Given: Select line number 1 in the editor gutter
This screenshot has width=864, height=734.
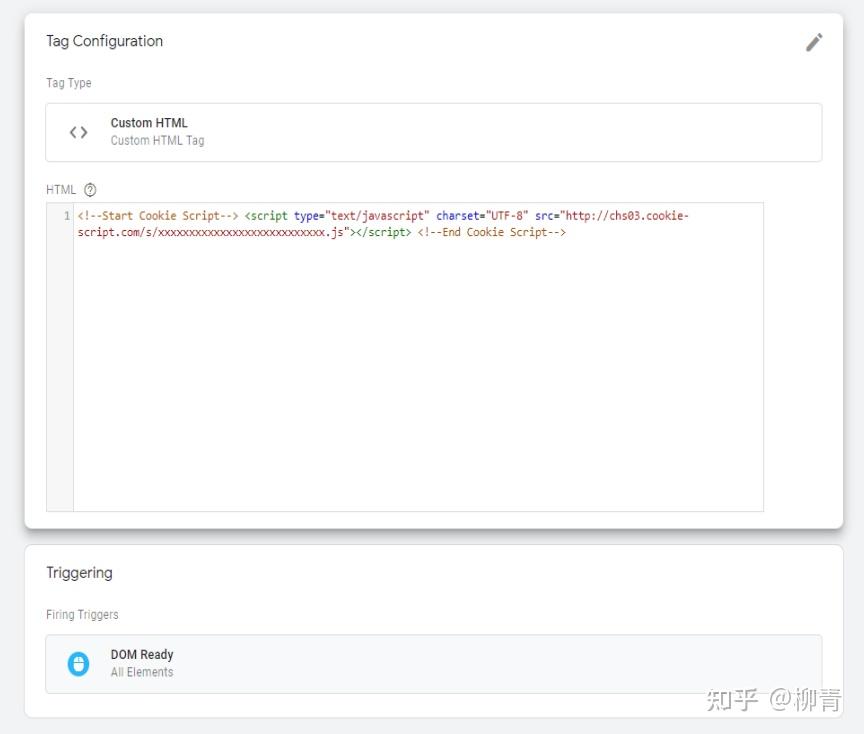Looking at the screenshot, I should pos(66,215).
